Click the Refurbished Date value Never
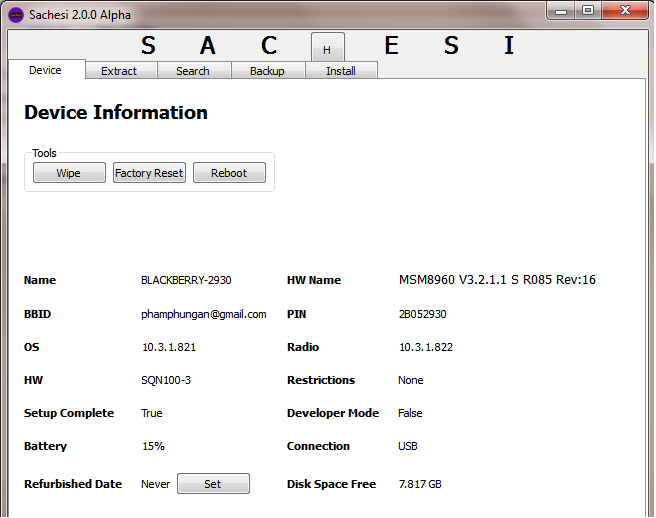This screenshot has height=518, width=656. coord(156,484)
